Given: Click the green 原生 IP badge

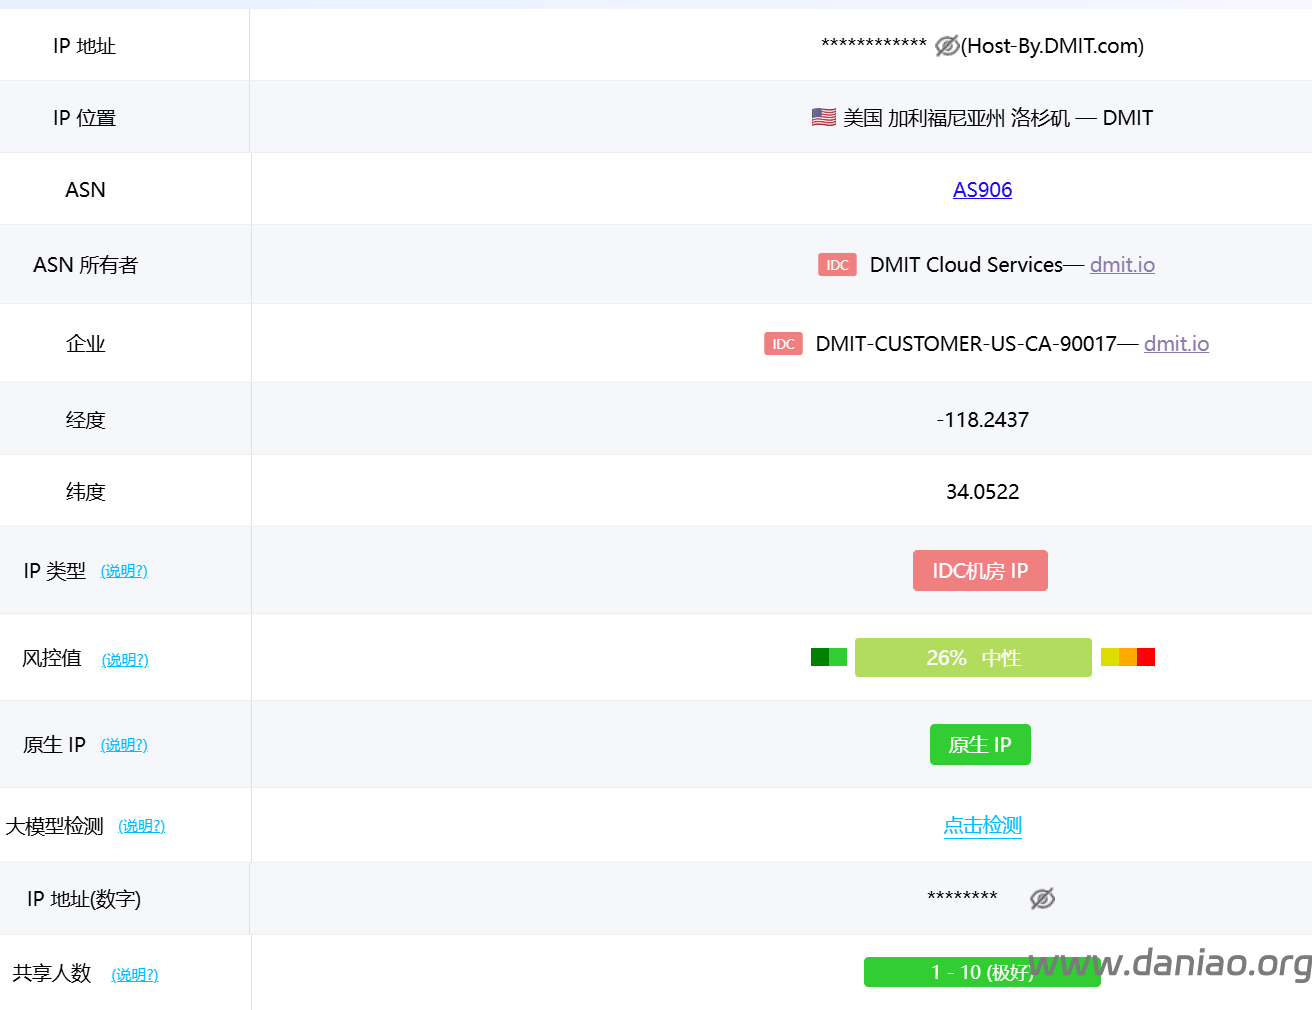Looking at the screenshot, I should click(x=980, y=745).
